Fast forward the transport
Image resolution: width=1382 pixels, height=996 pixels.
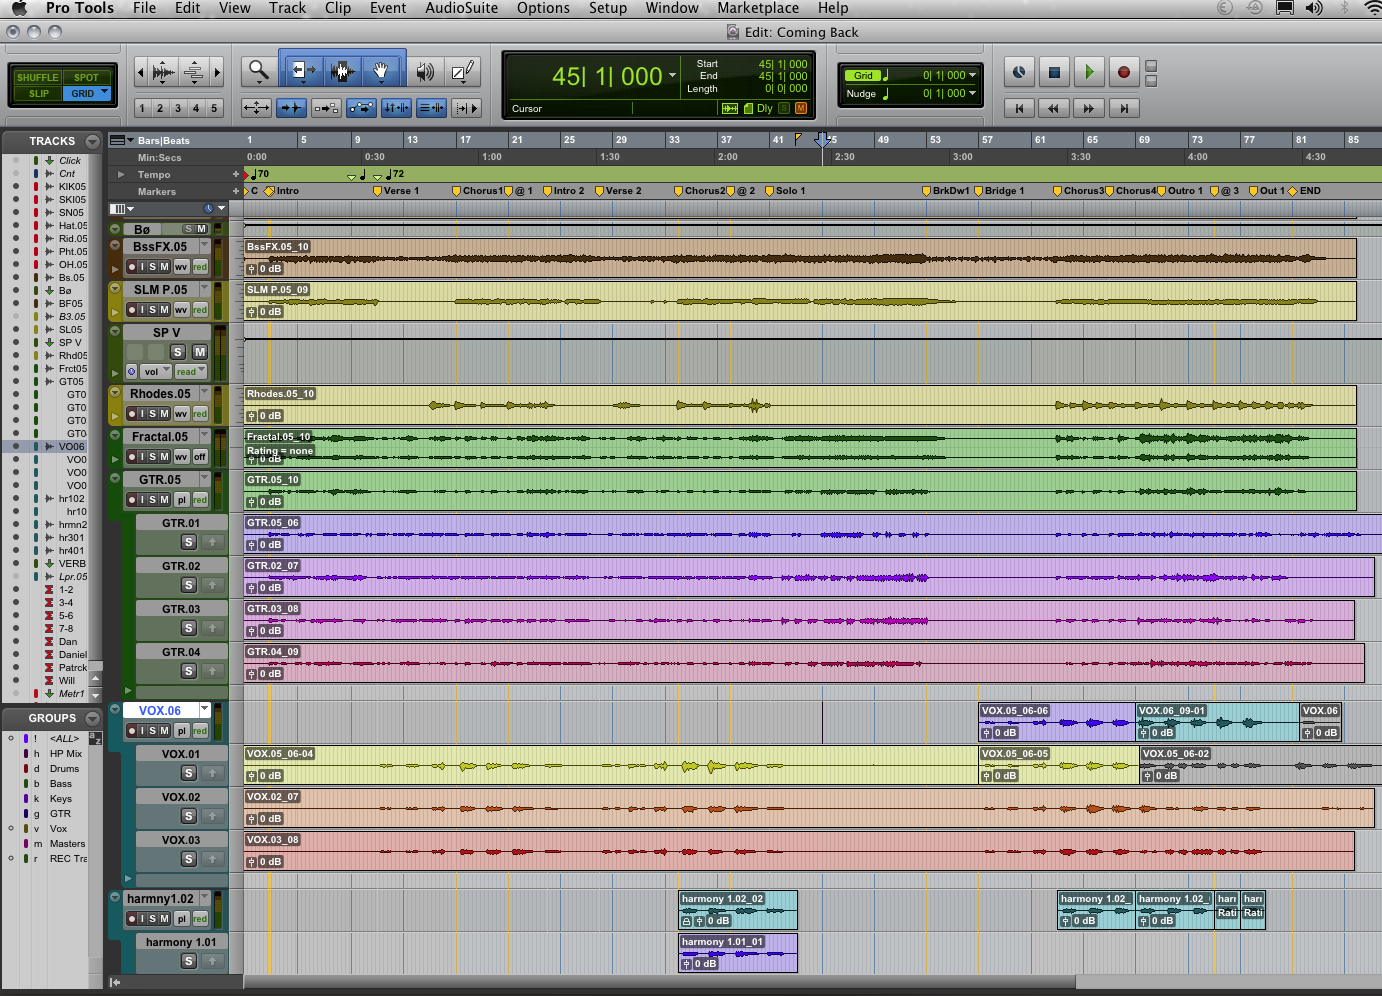pos(1089,108)
